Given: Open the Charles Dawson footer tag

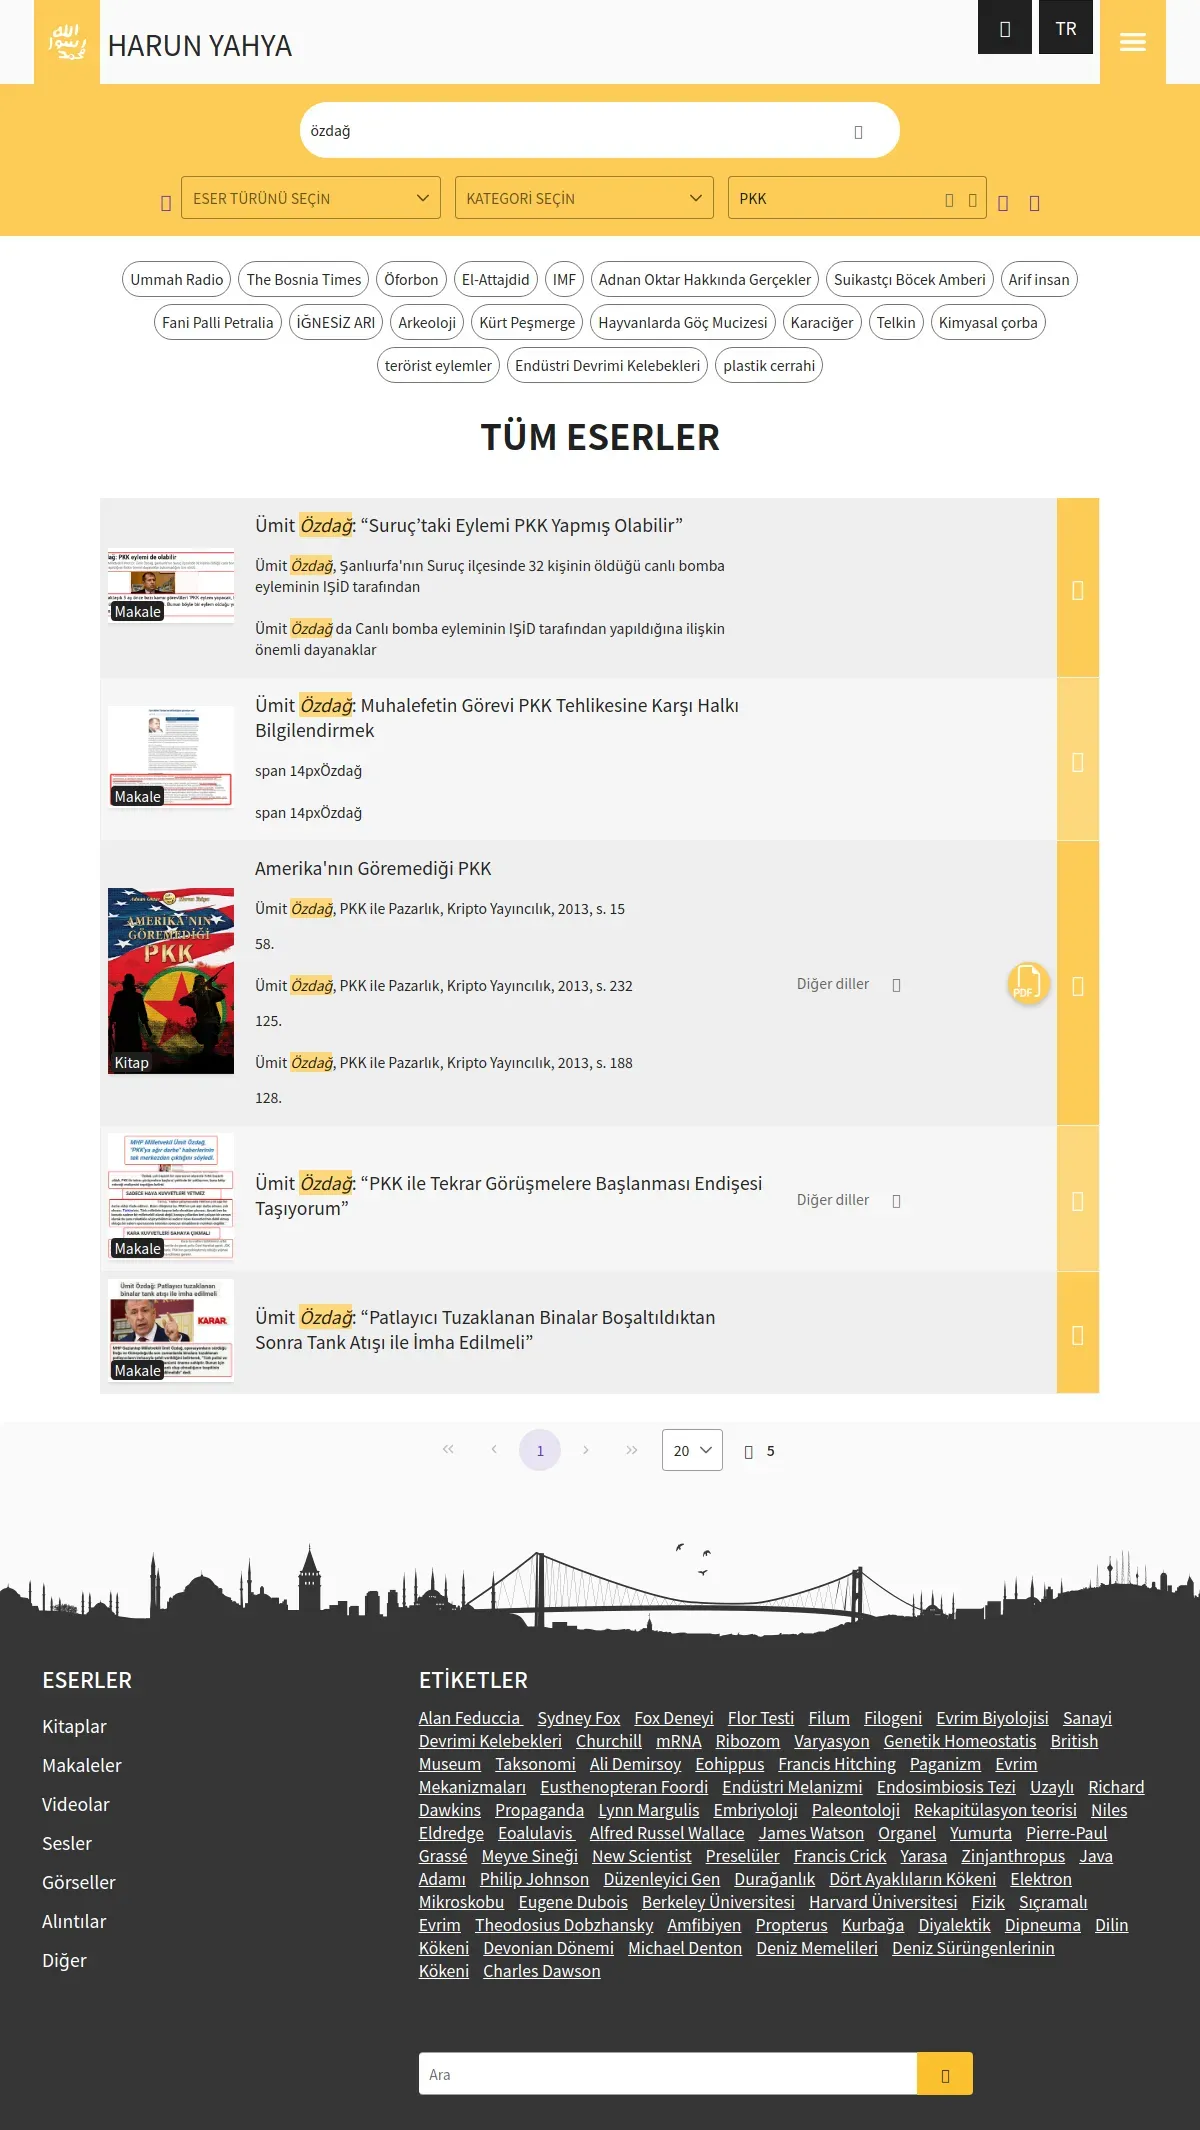Looking at the screenshot, I should pyautogui.click(x=542, y=1971).
